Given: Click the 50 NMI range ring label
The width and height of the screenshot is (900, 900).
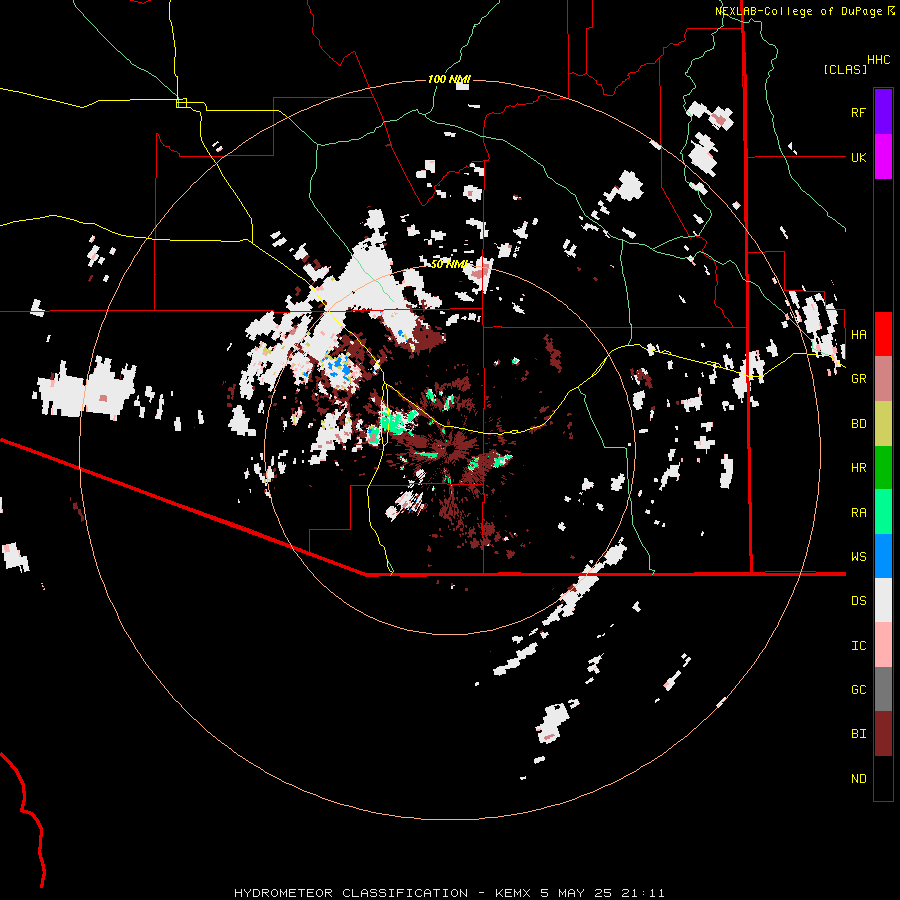Looking at the screenshot, I should pyautogui.click(x=449, y=263).
